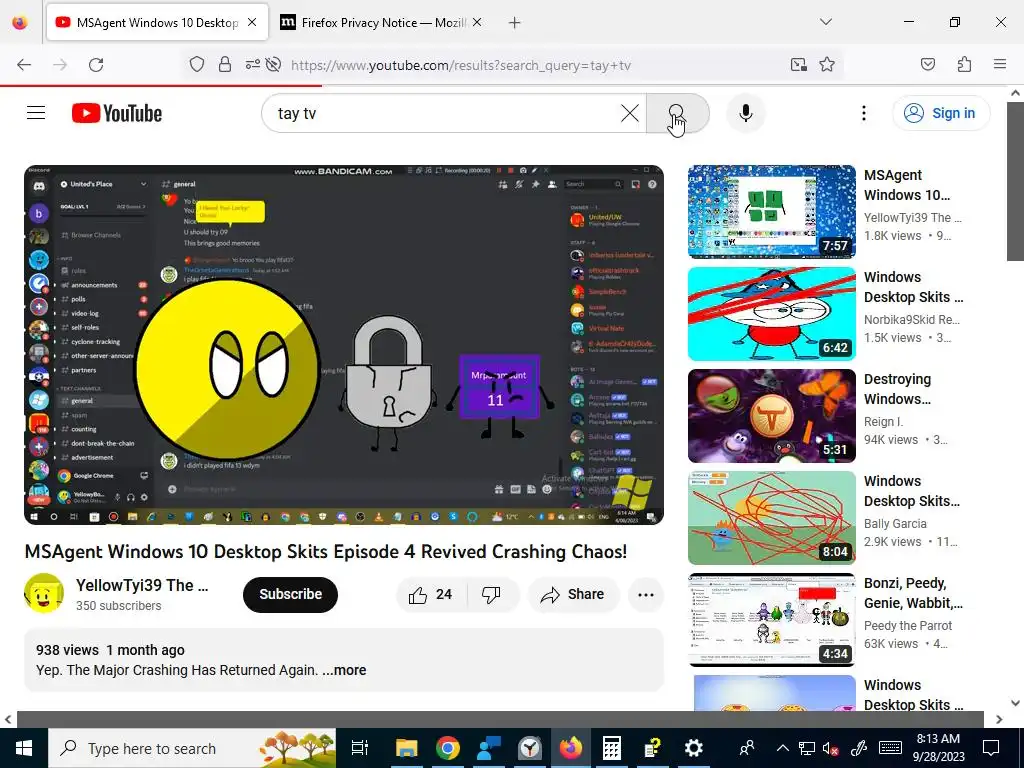Open the Firefox tracking protection shield
This screenshot has width=1024, height=768.
[197, 65]
